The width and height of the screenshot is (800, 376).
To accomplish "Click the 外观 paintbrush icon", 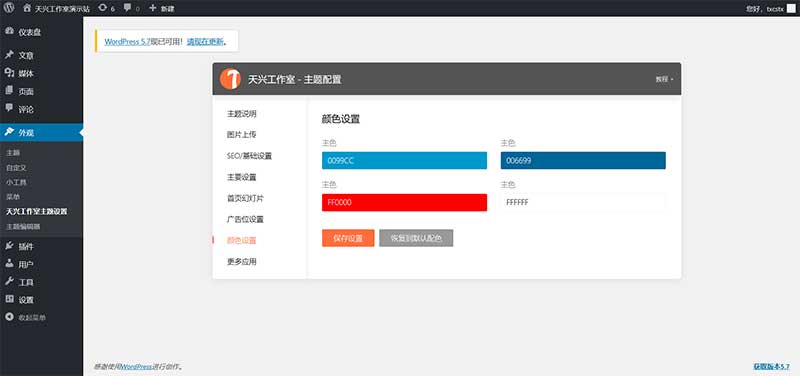I will tap(9, 132).
